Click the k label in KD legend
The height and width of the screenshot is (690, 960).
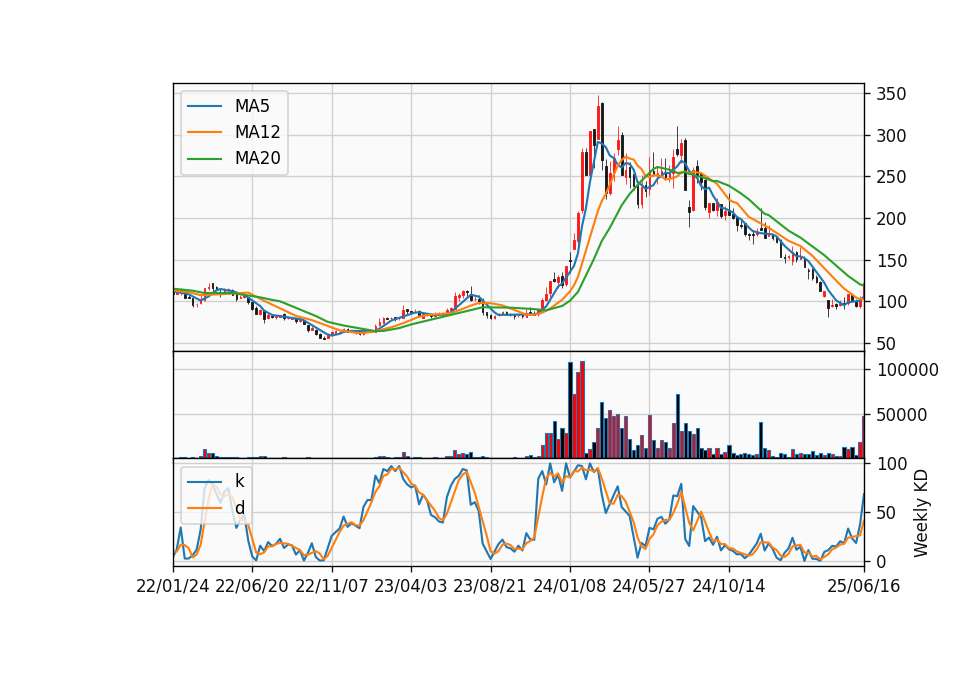tap(239, 481)
